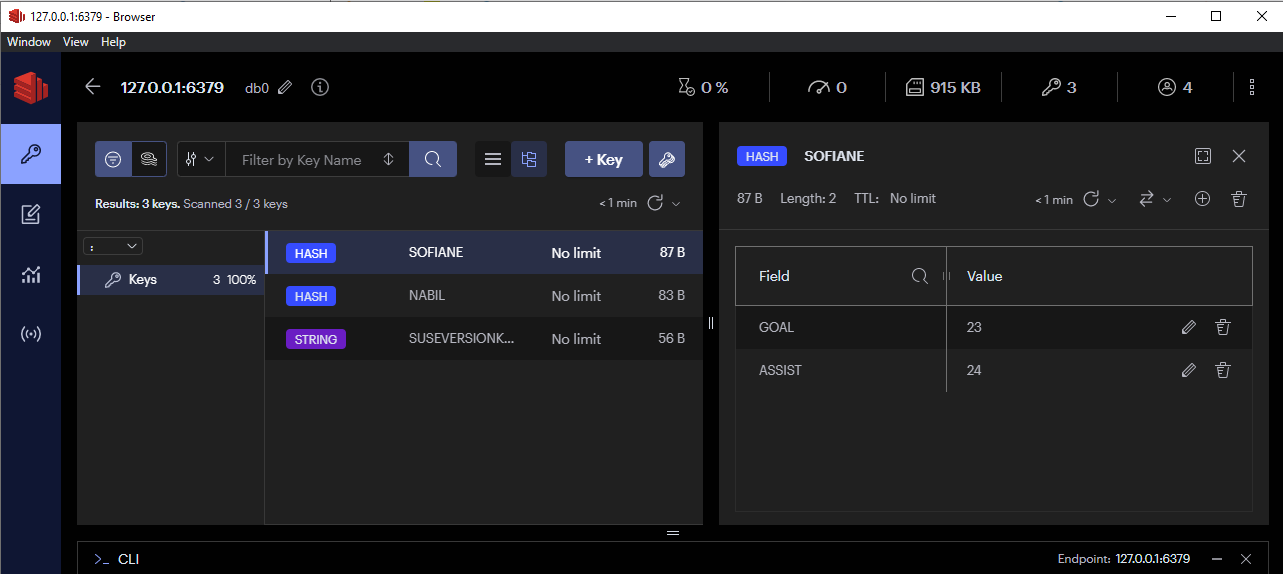Open the View menu
The image size is (1283, 574).
[76, 42]
